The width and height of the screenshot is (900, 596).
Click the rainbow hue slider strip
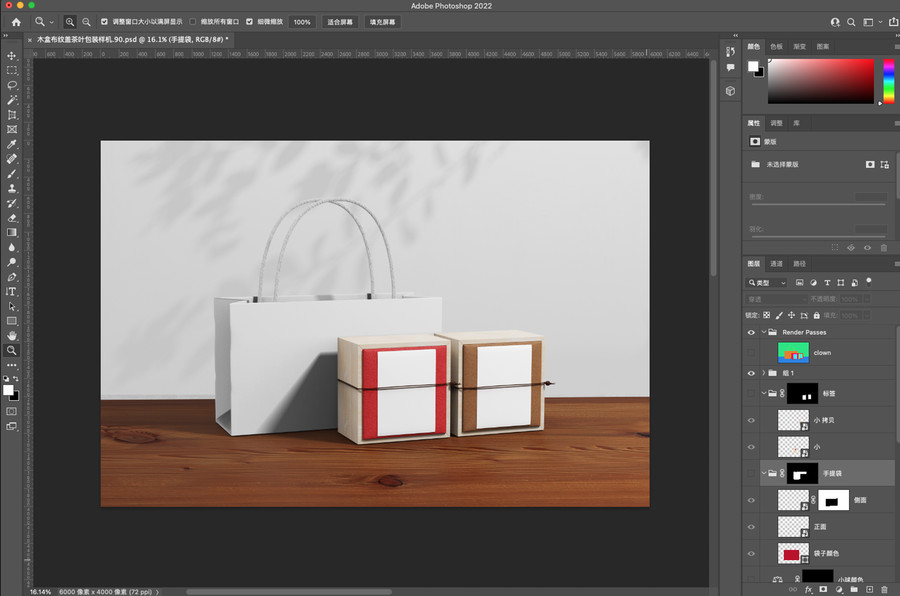click(889, 81)
